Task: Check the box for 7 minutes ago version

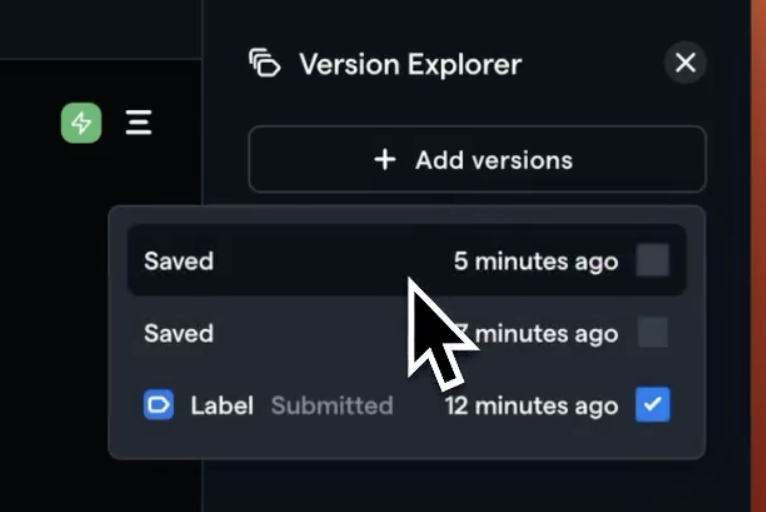Action: [x=653, y=332]
